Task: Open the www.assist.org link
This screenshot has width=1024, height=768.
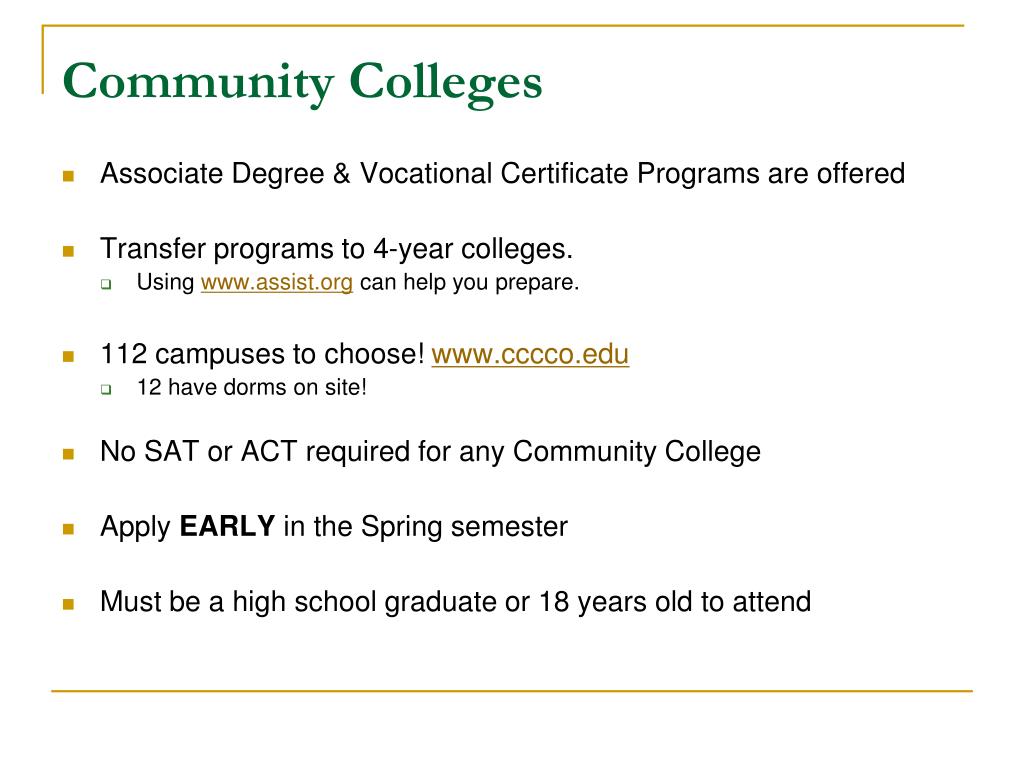Action: (x=276, y=283)
